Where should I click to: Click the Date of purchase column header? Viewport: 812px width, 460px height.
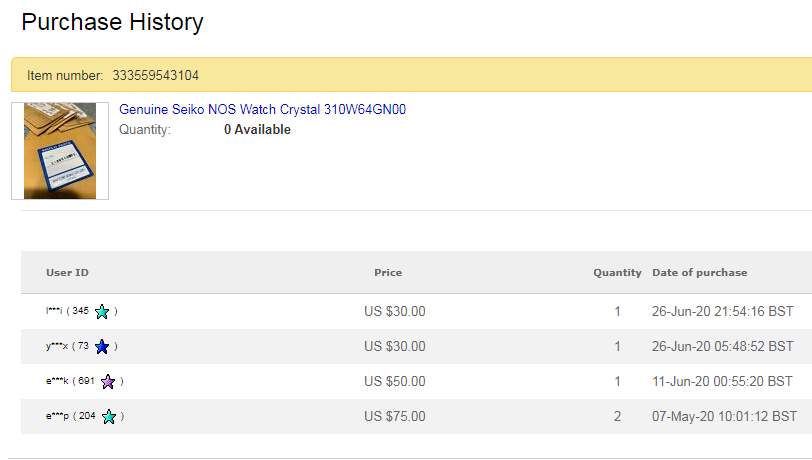[699, 273]
